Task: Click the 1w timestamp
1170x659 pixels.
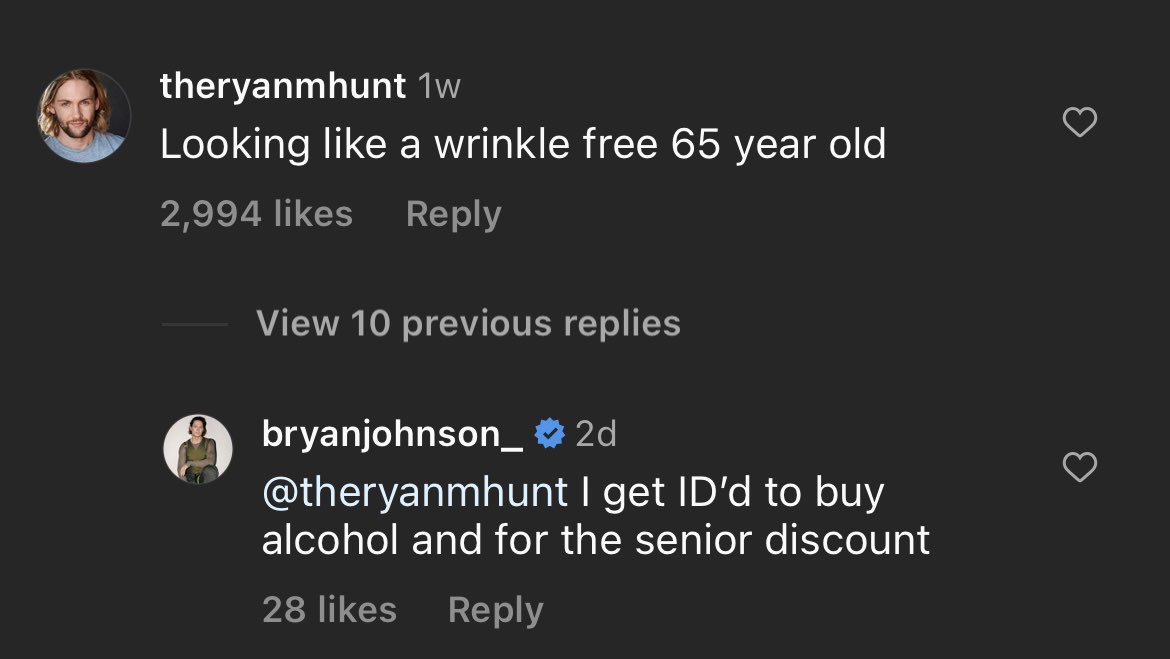Action: point(439,88)
